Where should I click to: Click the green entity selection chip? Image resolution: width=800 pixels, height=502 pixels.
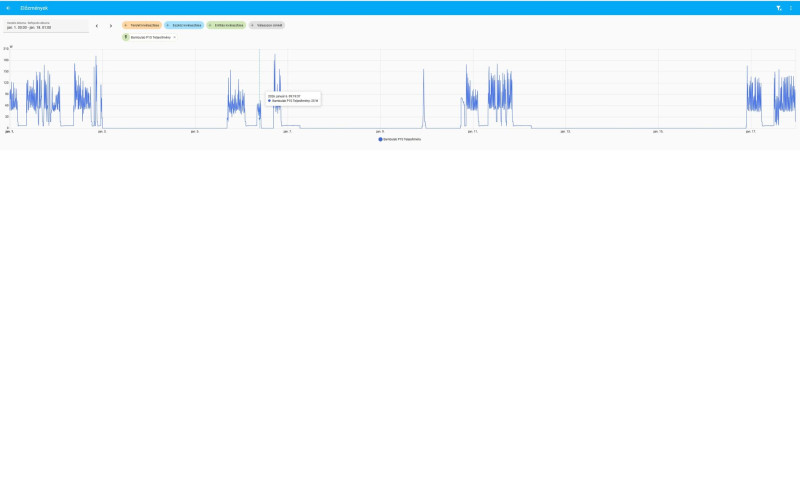[x=227, y=25]
